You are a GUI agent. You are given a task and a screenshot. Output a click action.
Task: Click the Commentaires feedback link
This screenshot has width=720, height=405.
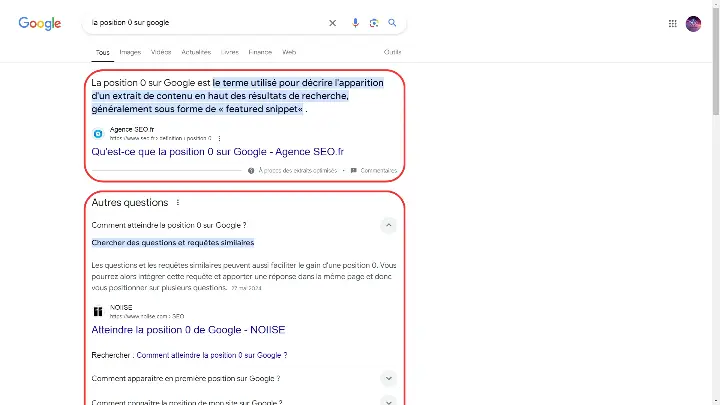click(374, 170)
